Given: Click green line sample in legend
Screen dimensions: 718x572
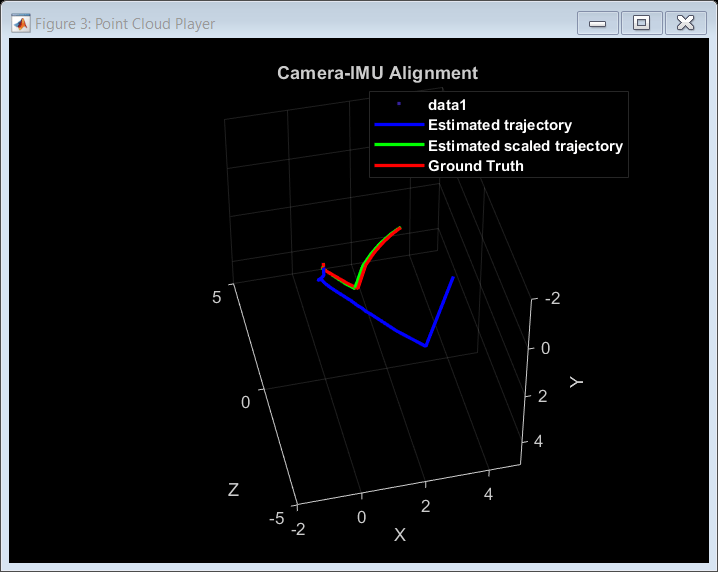Looking at the screenshot, I should 399,145.
